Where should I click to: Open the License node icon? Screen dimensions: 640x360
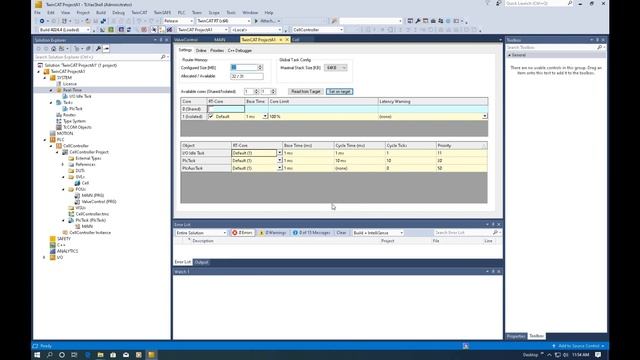[59, 84]
